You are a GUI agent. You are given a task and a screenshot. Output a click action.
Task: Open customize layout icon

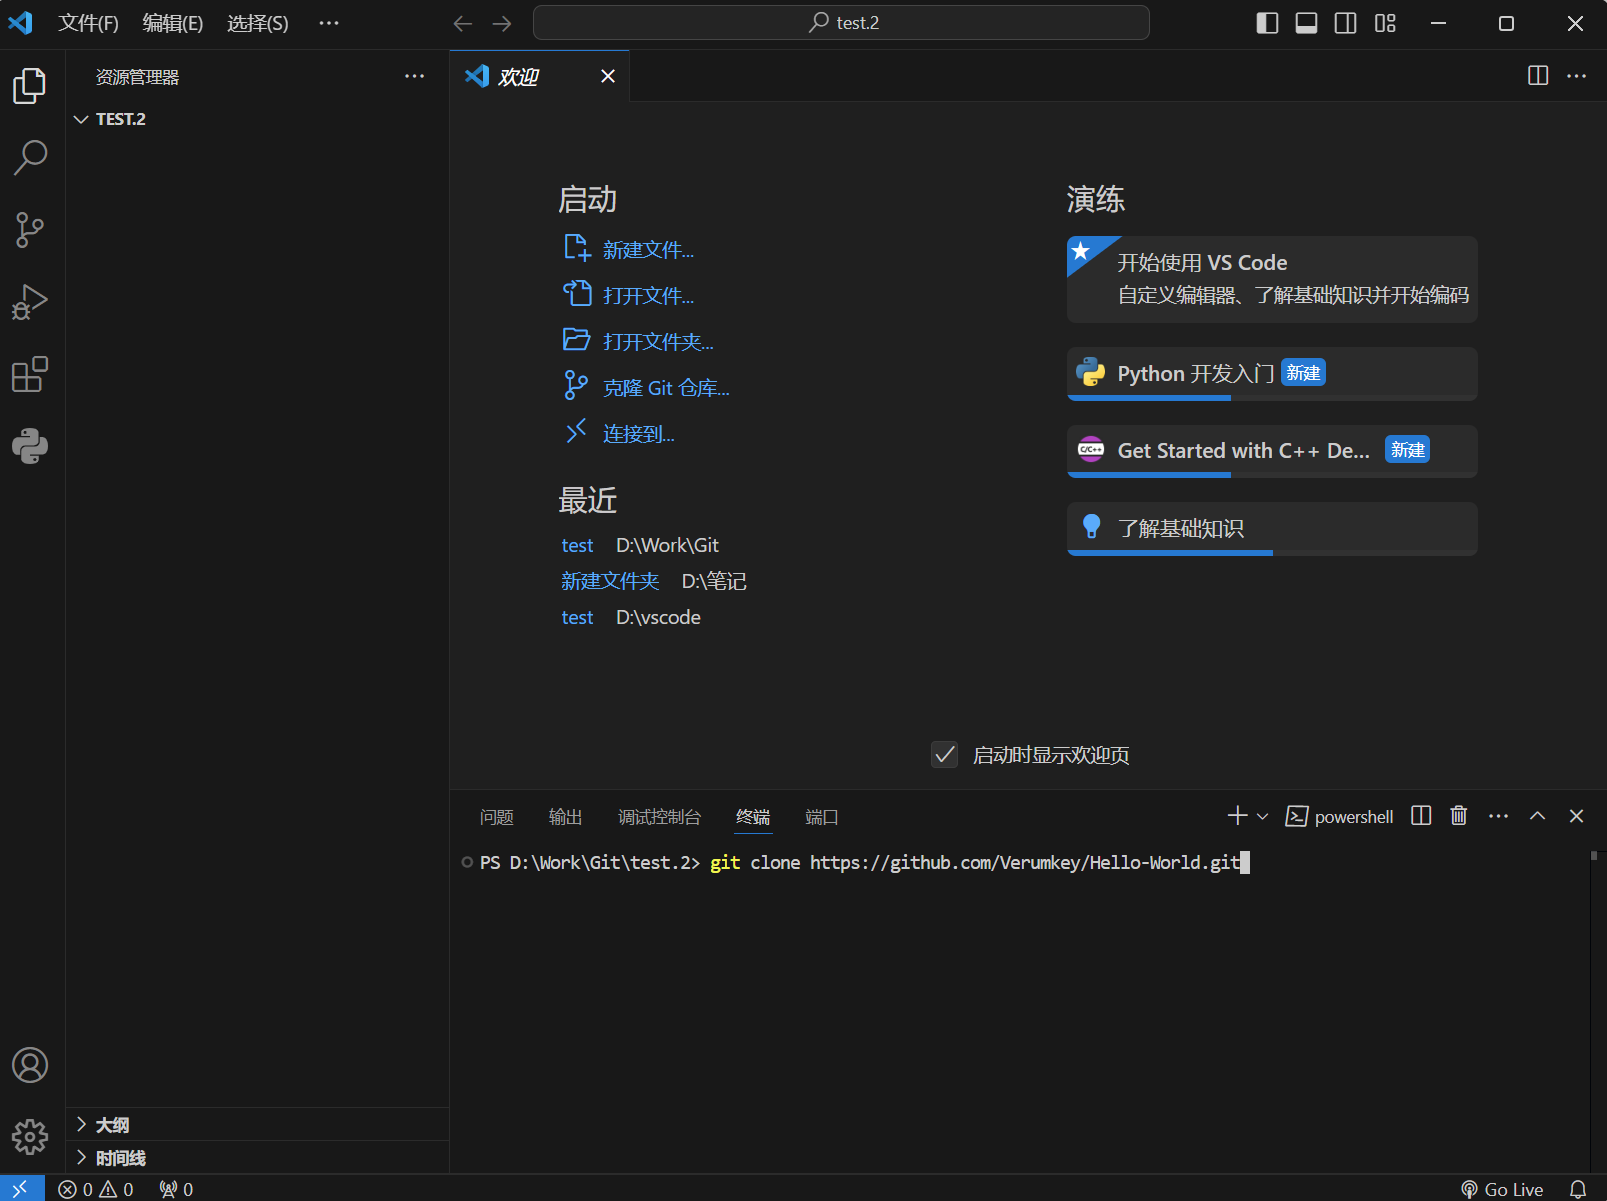[1385, 23]
